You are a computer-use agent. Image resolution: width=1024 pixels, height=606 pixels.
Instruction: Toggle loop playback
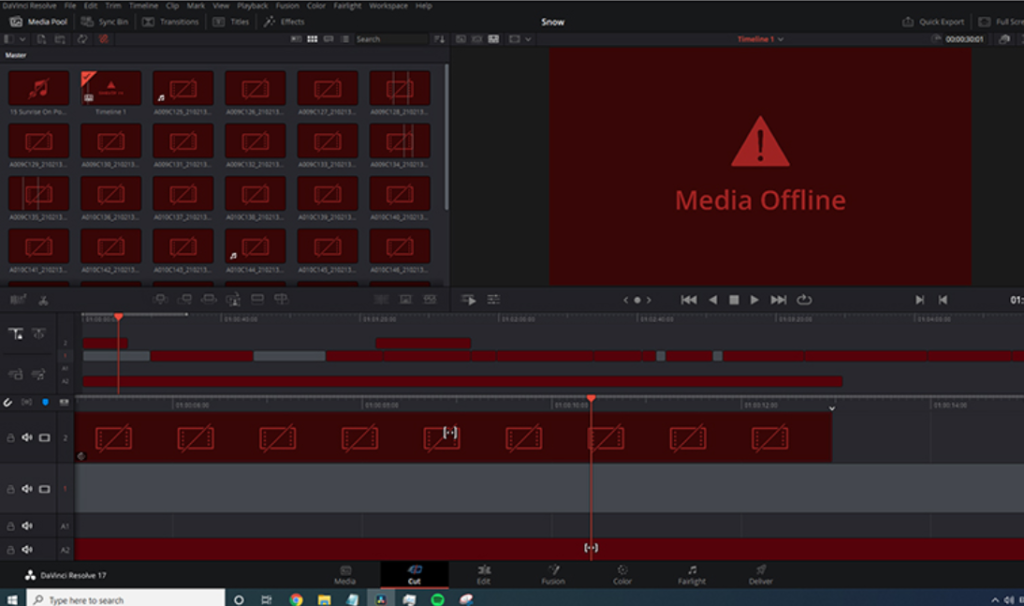(804, 300)
